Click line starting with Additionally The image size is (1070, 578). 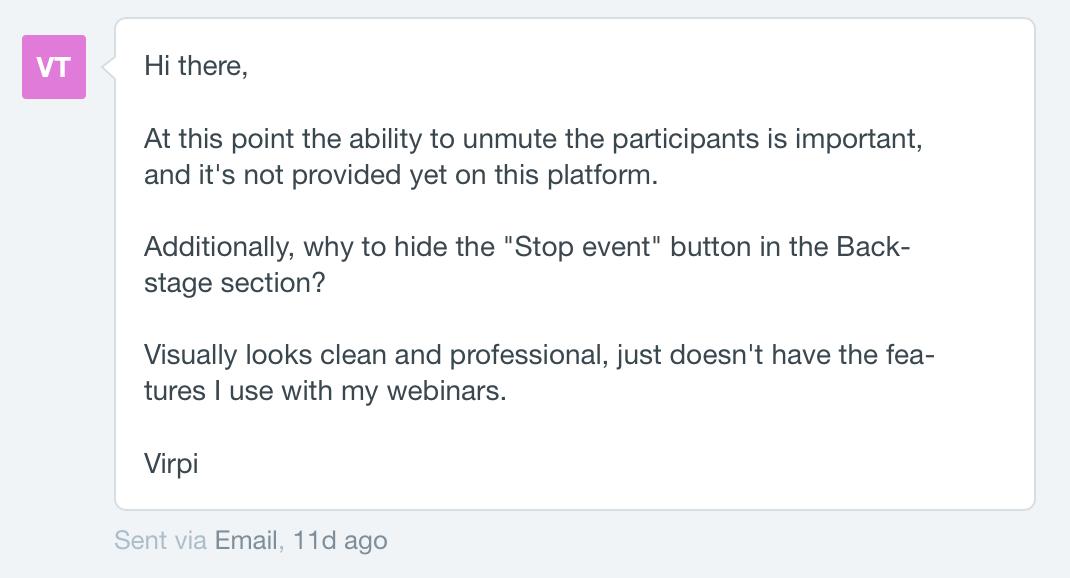point(527,246)
